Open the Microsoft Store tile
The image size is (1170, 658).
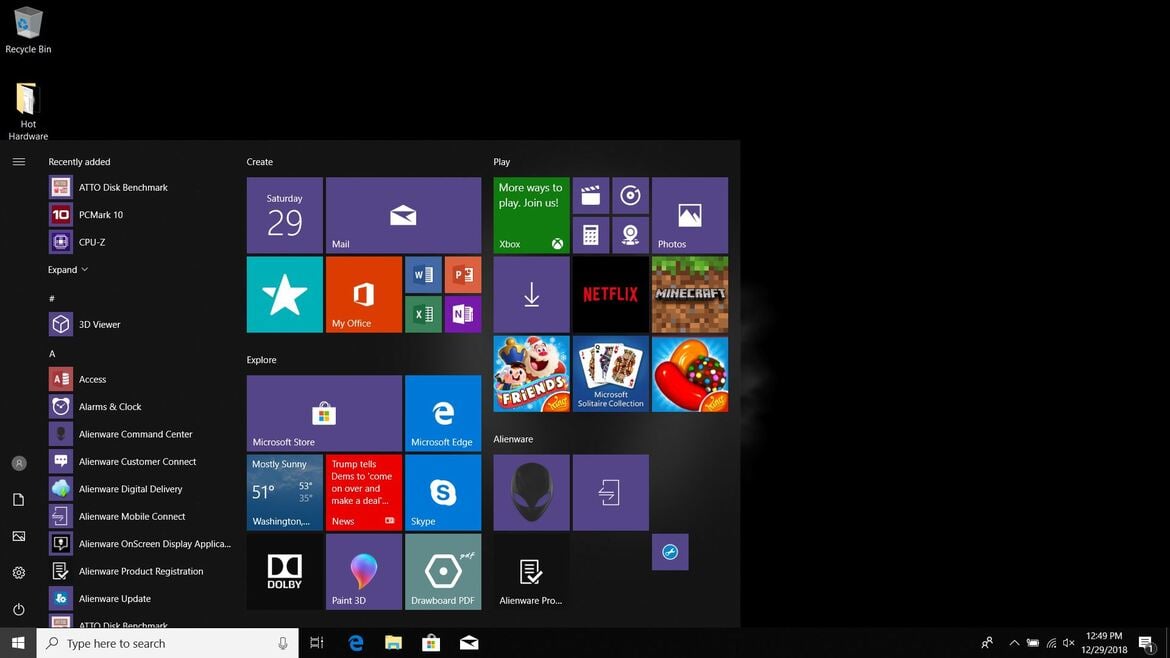[324, 413]
